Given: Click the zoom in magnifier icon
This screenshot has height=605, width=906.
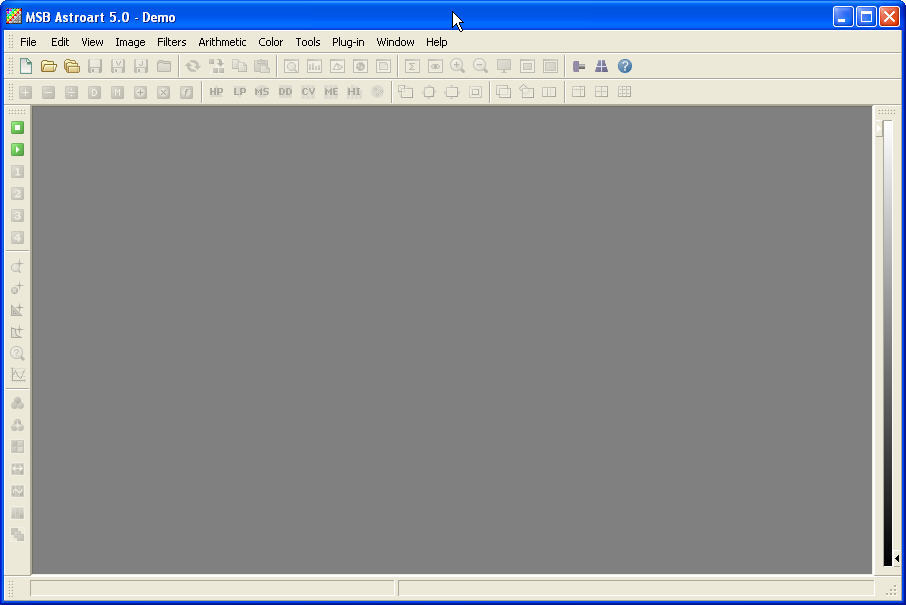Looking at the screenshot, I should tap(458, 67).
